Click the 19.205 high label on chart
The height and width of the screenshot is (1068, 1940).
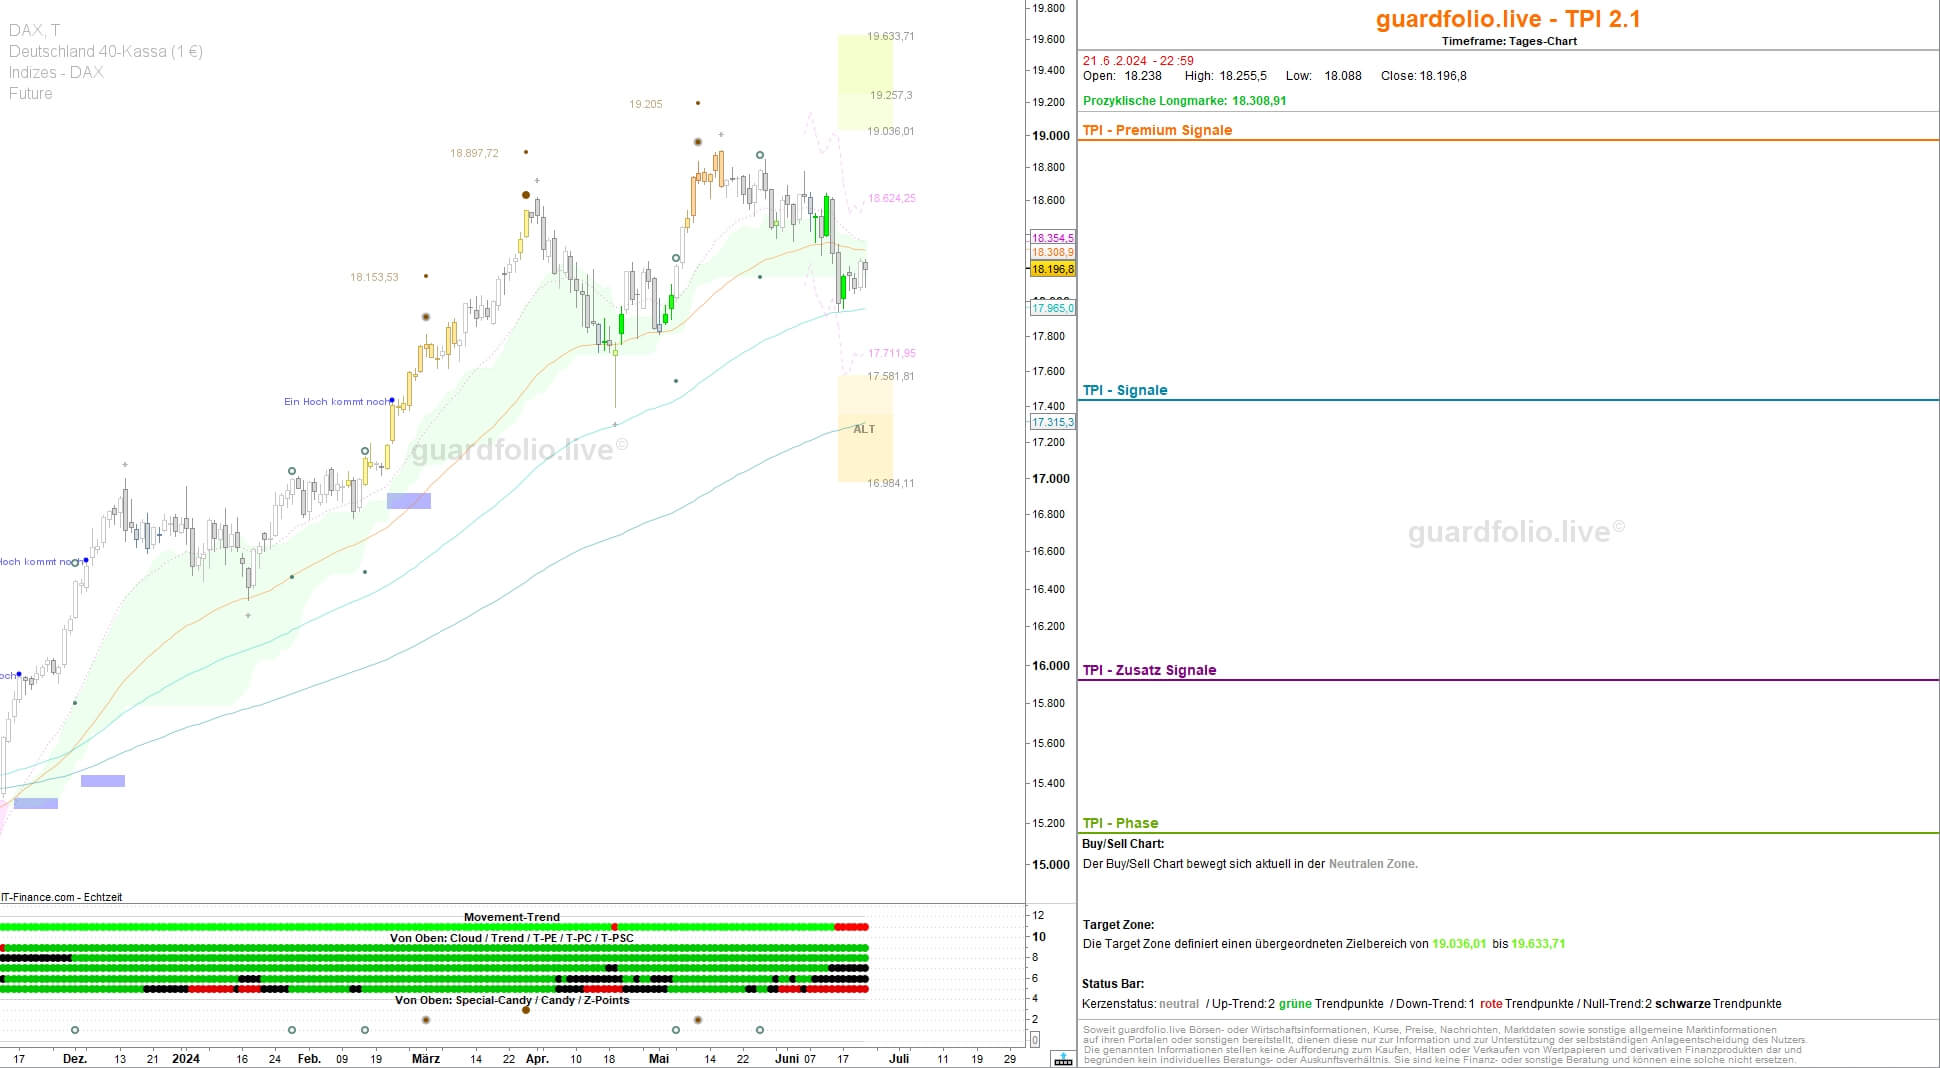tap(646, 104)
